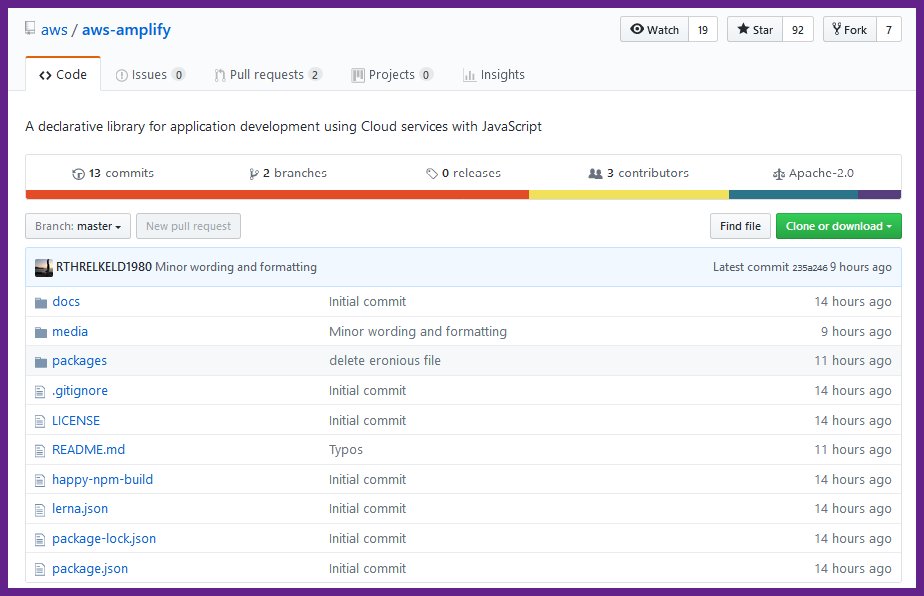Image resolution: width=924 pixels, height=596 pixels.
Task: Click the .gitignore file icon
Action: (40, 391)
